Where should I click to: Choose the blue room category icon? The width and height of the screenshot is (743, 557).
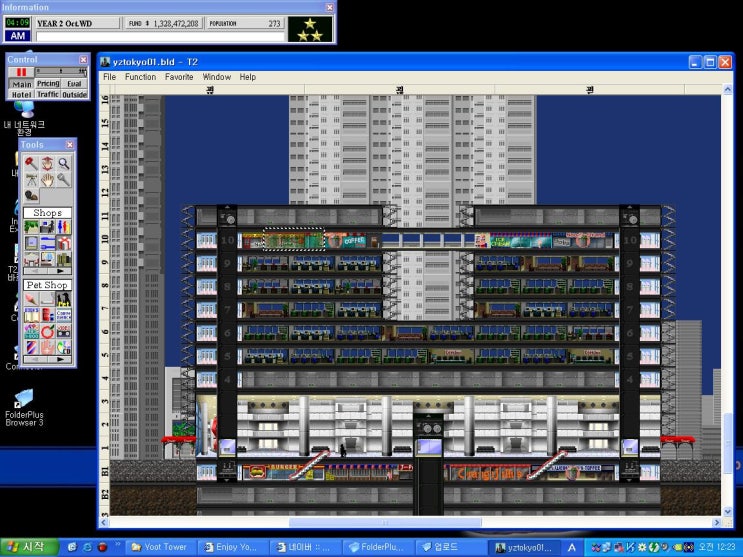31,243
